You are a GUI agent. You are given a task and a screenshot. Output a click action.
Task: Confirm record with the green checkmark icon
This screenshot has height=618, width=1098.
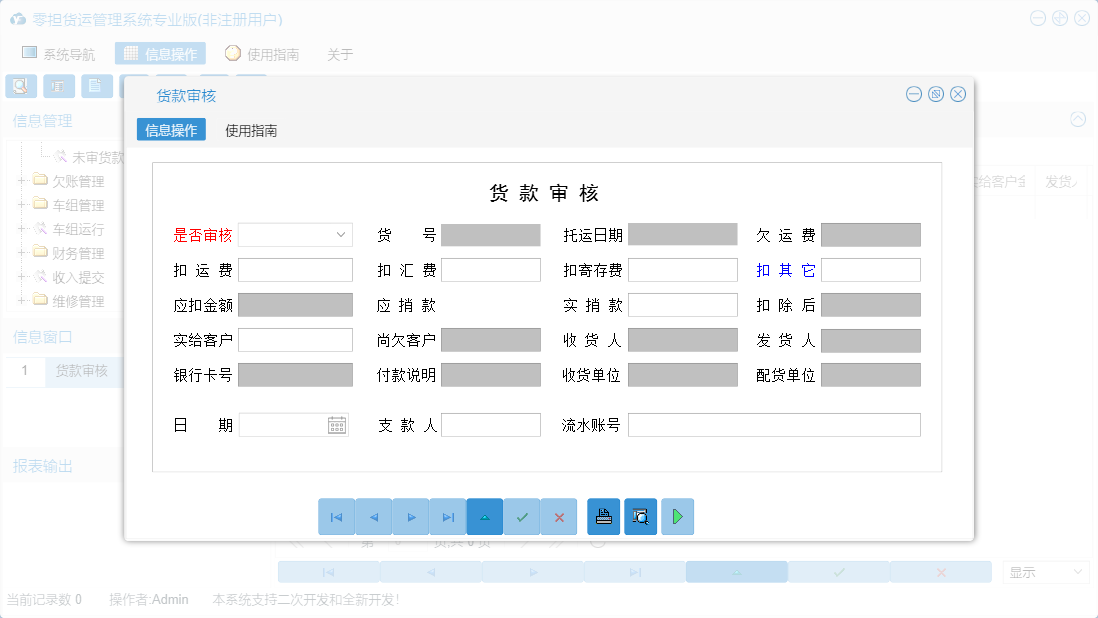pyautogui.click(x=522, y=516)
